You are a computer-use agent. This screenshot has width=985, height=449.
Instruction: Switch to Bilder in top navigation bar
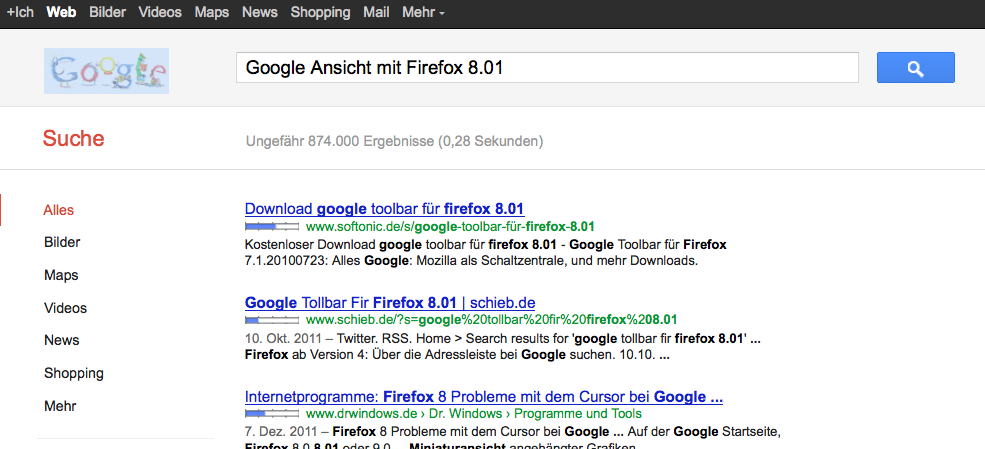[x=107, y=13]
